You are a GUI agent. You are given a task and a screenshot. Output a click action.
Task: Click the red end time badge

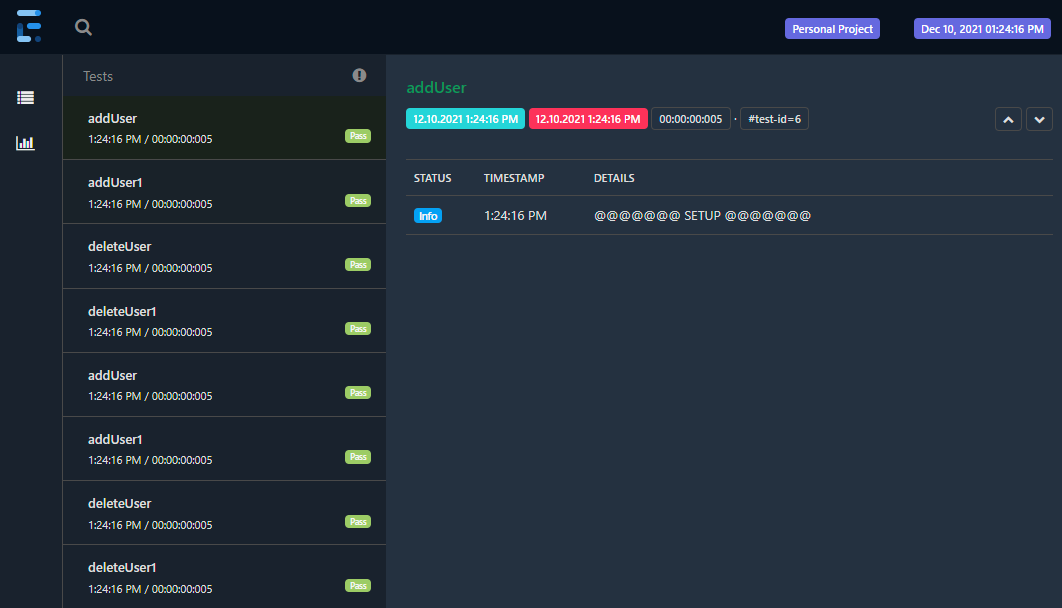[x=588, y=118]
